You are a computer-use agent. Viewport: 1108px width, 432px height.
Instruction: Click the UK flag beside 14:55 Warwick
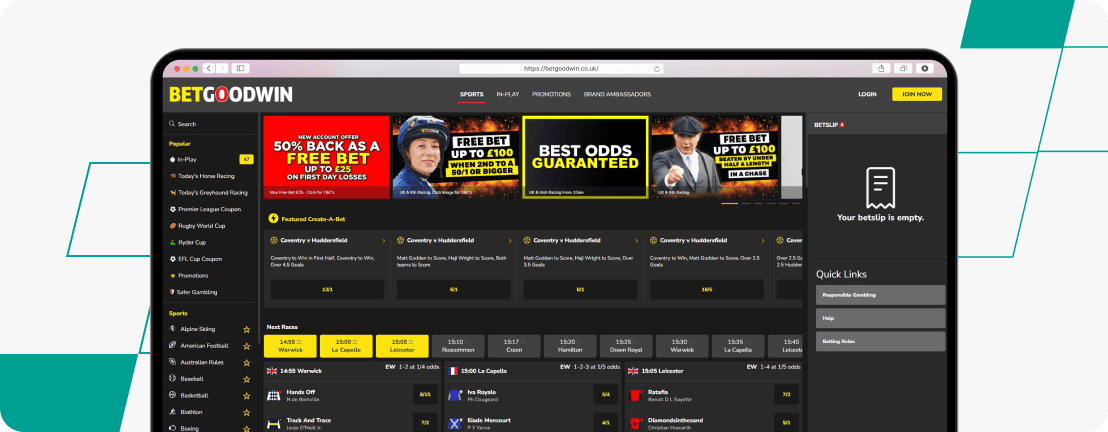(x=272, y=370)
